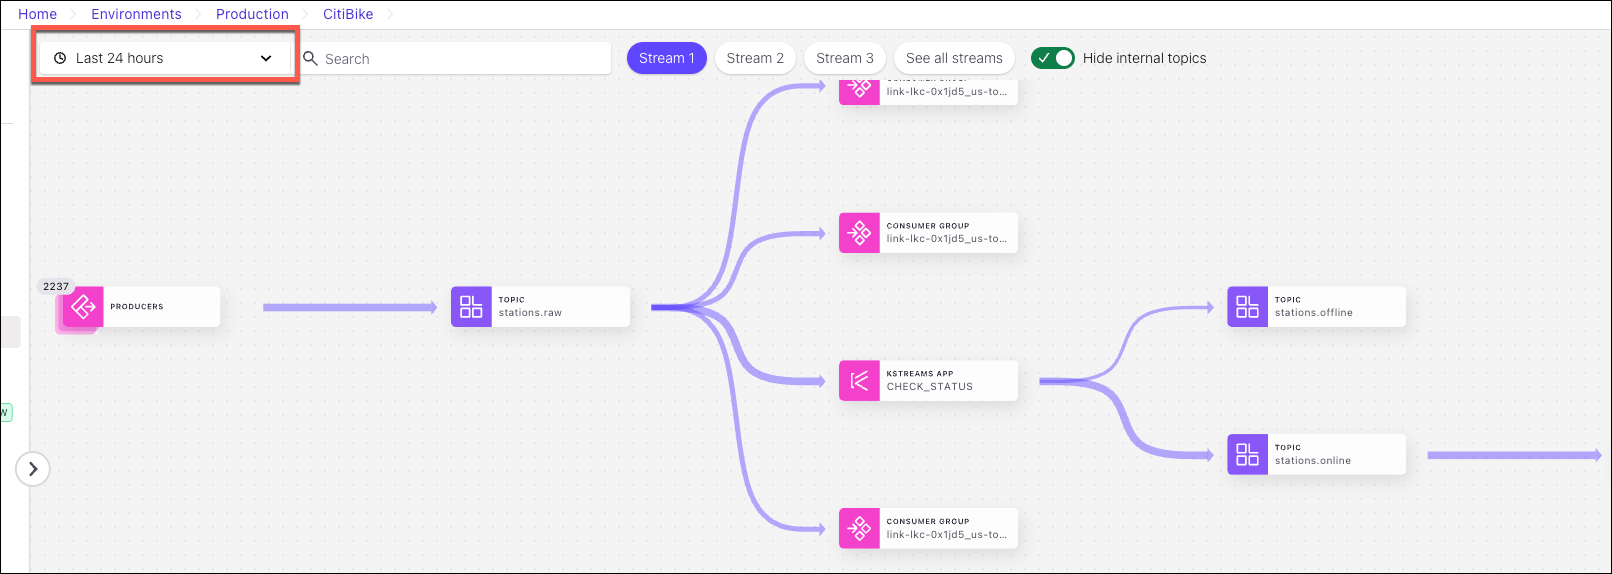Select the Stream 1 tab

[x=666, y=58]
